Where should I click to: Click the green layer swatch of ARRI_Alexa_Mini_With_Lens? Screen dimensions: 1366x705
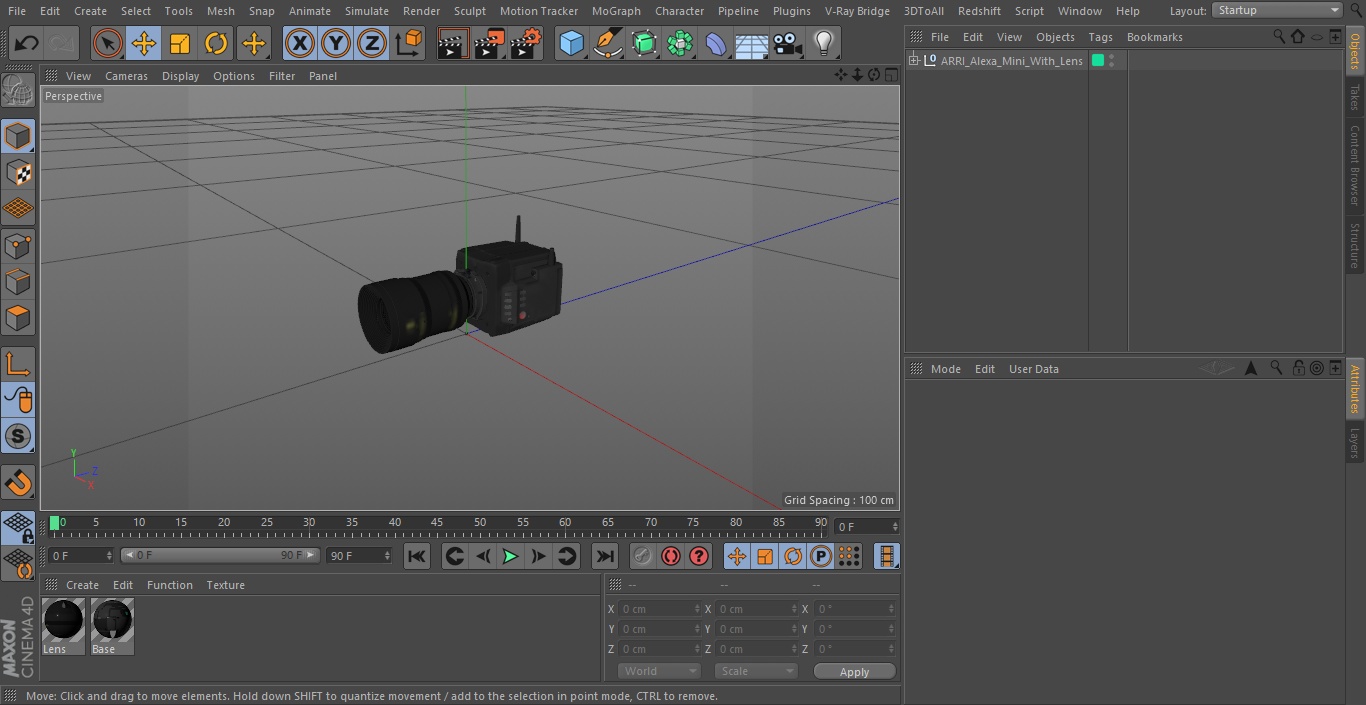[x=1098, y=61]
